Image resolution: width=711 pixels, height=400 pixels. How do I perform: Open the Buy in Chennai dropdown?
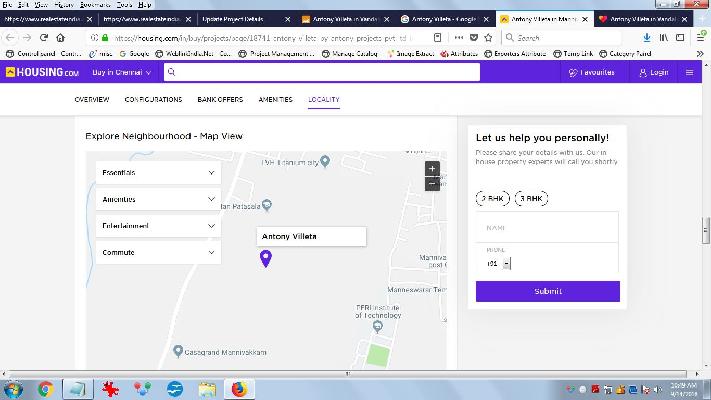click(x=121, y=73)
